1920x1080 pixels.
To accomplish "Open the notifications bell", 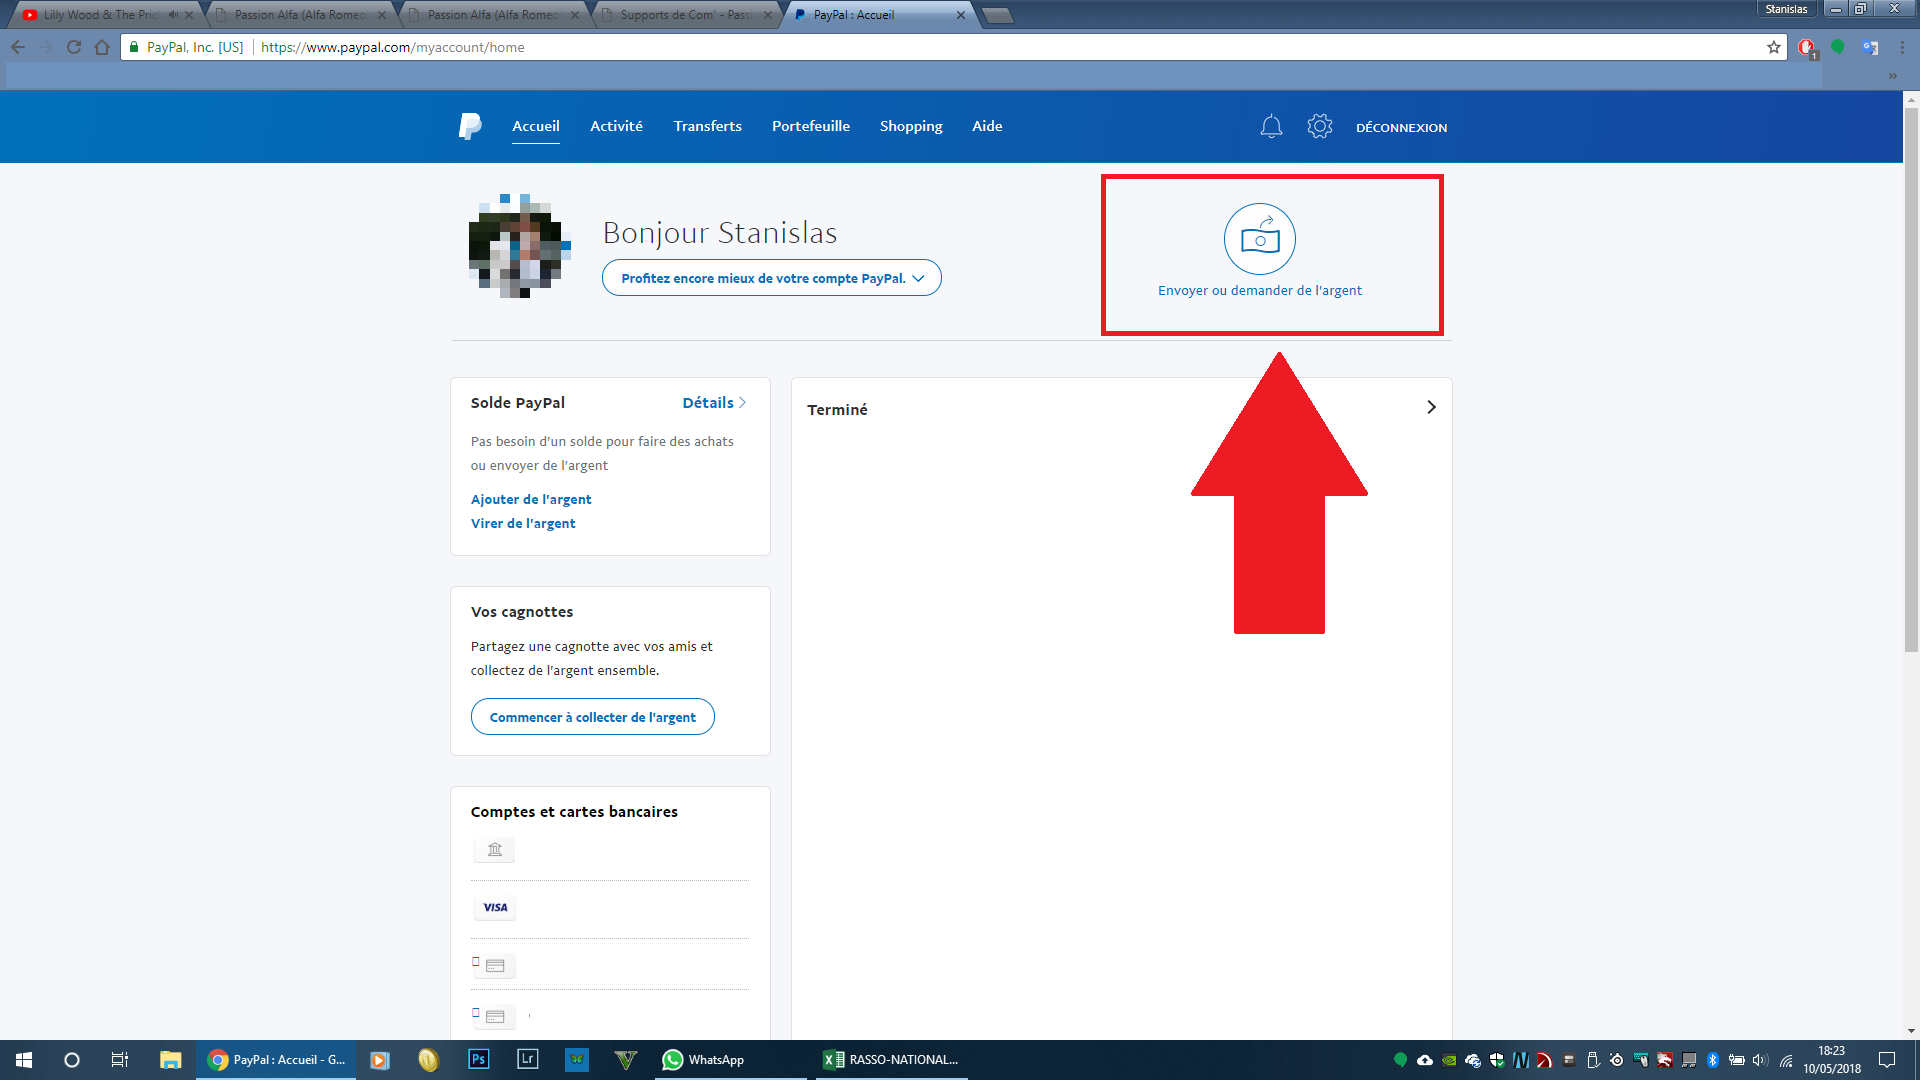I will [1271, 127].
